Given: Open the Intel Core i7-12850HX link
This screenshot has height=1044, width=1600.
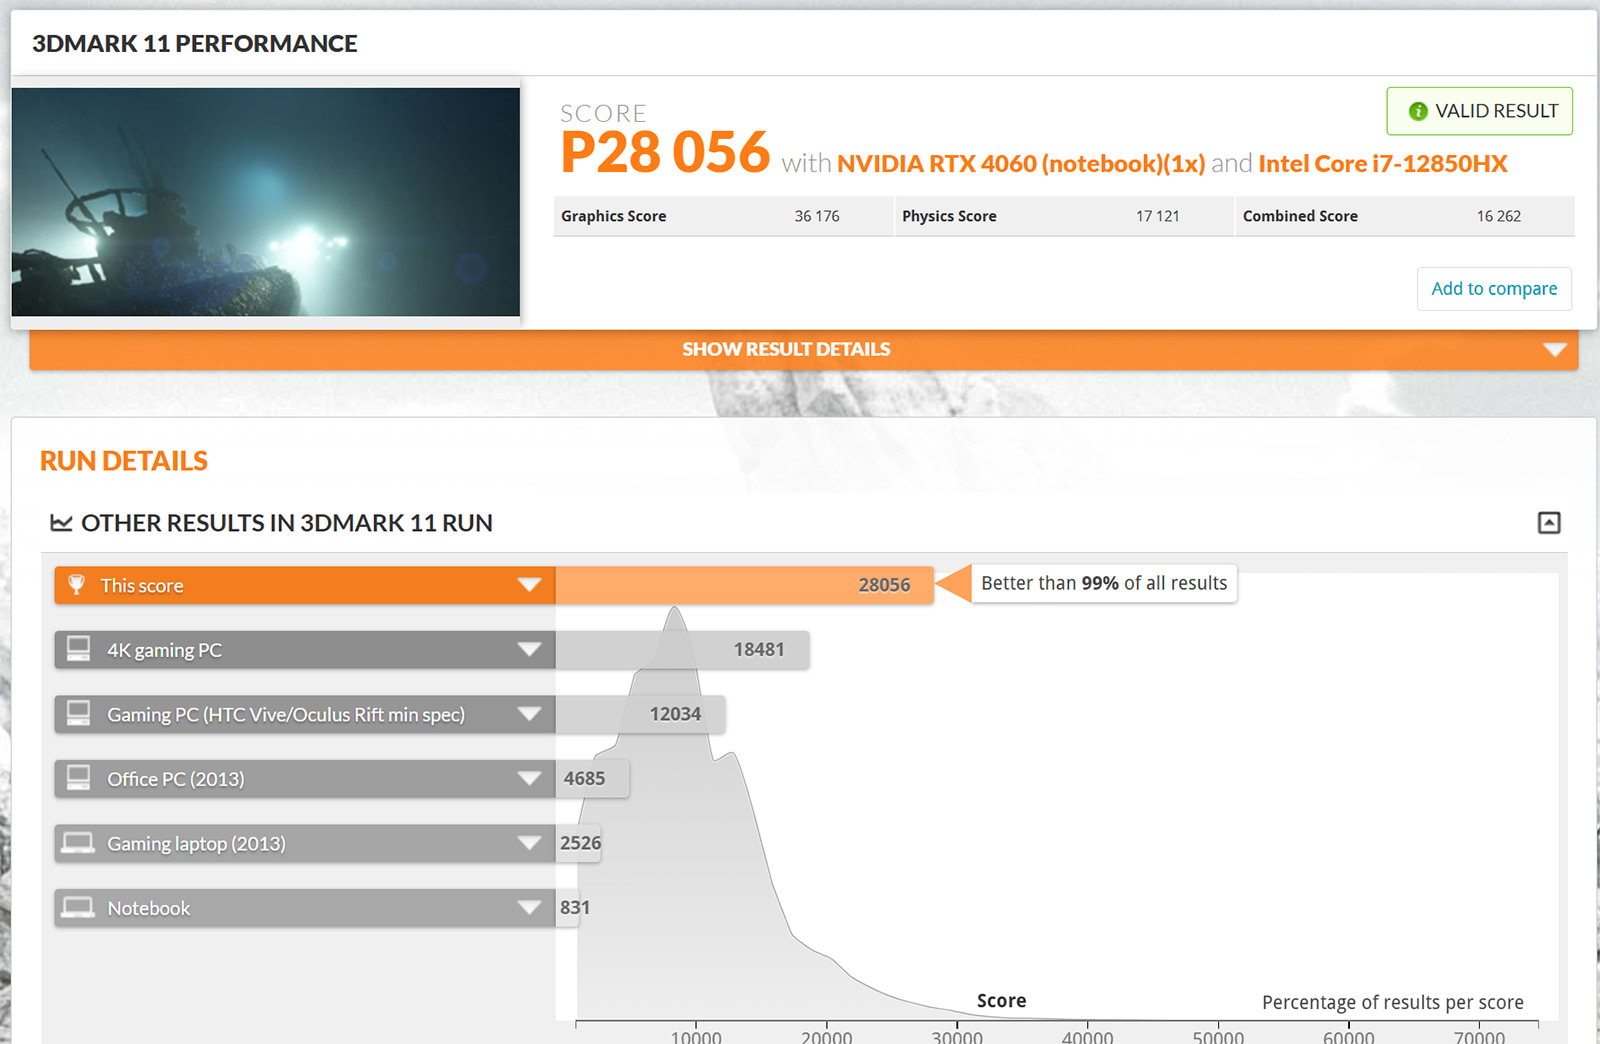Looking at the screenshot, I should 1383,164.
